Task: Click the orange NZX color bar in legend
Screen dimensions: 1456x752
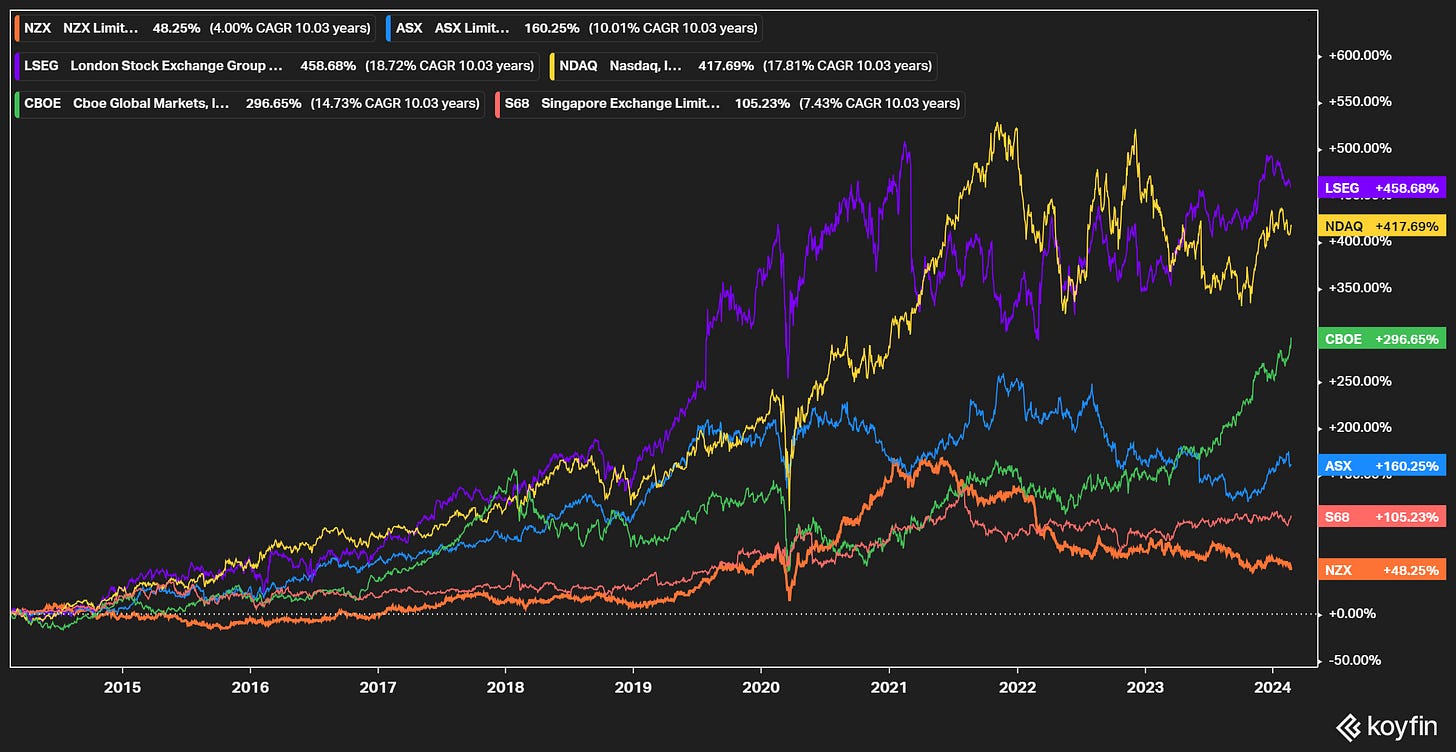Action: 18,28
